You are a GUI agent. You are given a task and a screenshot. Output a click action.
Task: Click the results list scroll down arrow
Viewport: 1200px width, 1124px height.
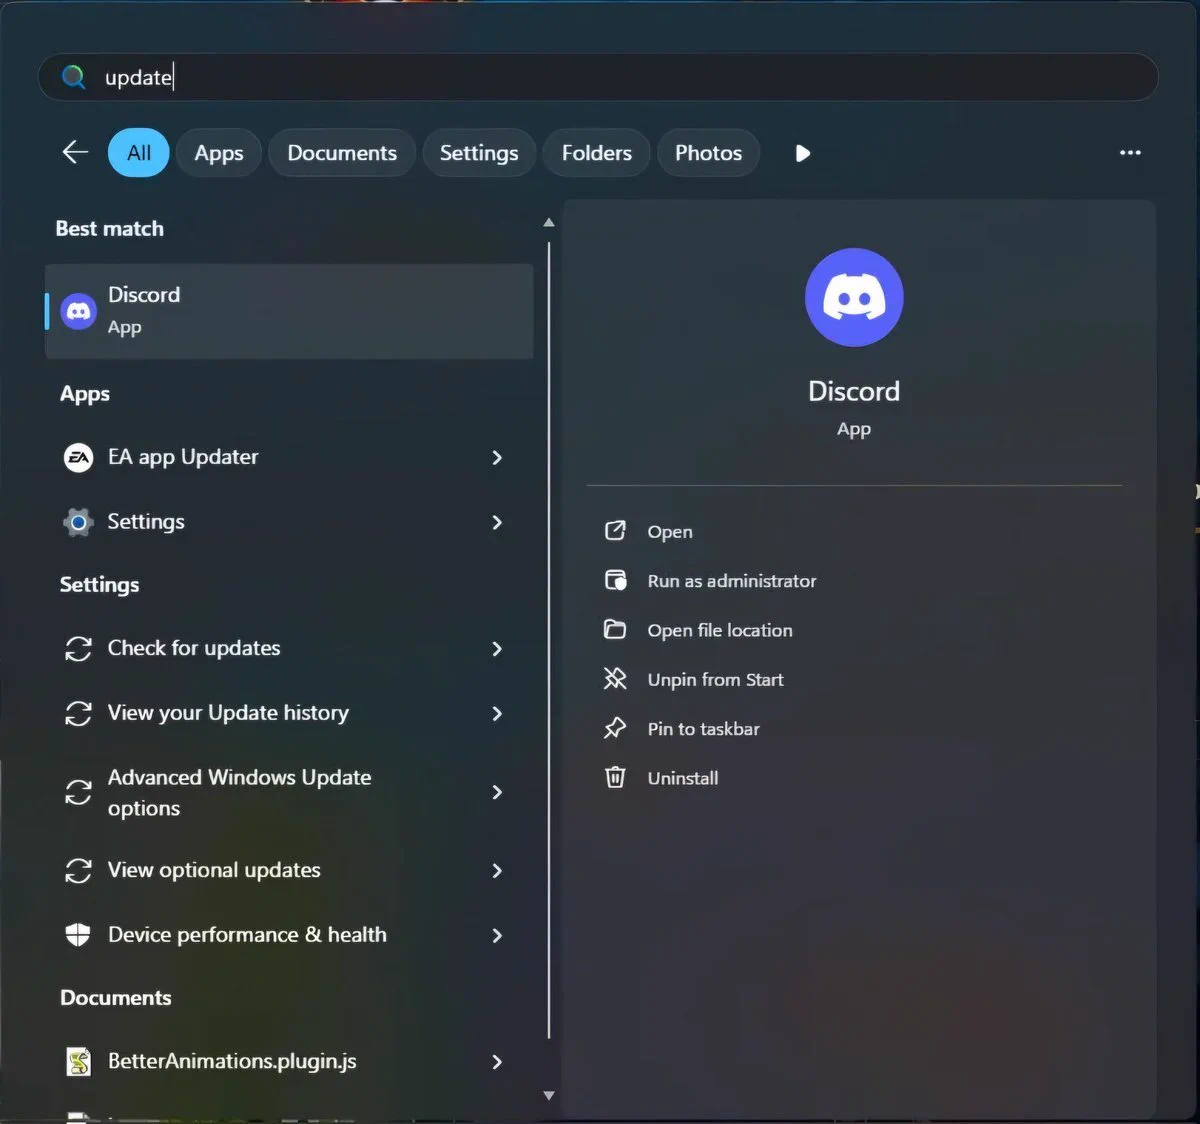point(548,1096)
